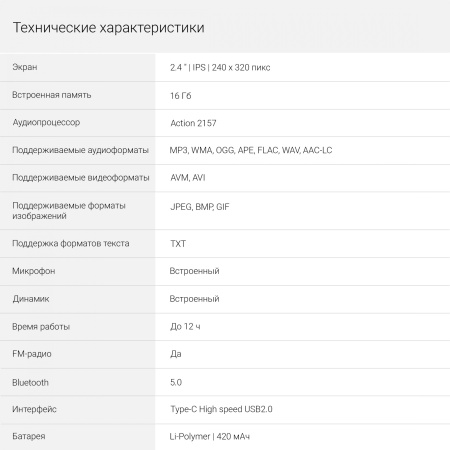Click the MP3, WMA, OGG audio formats list
Viewport: 450px width, 450px height.
point(251,150)
